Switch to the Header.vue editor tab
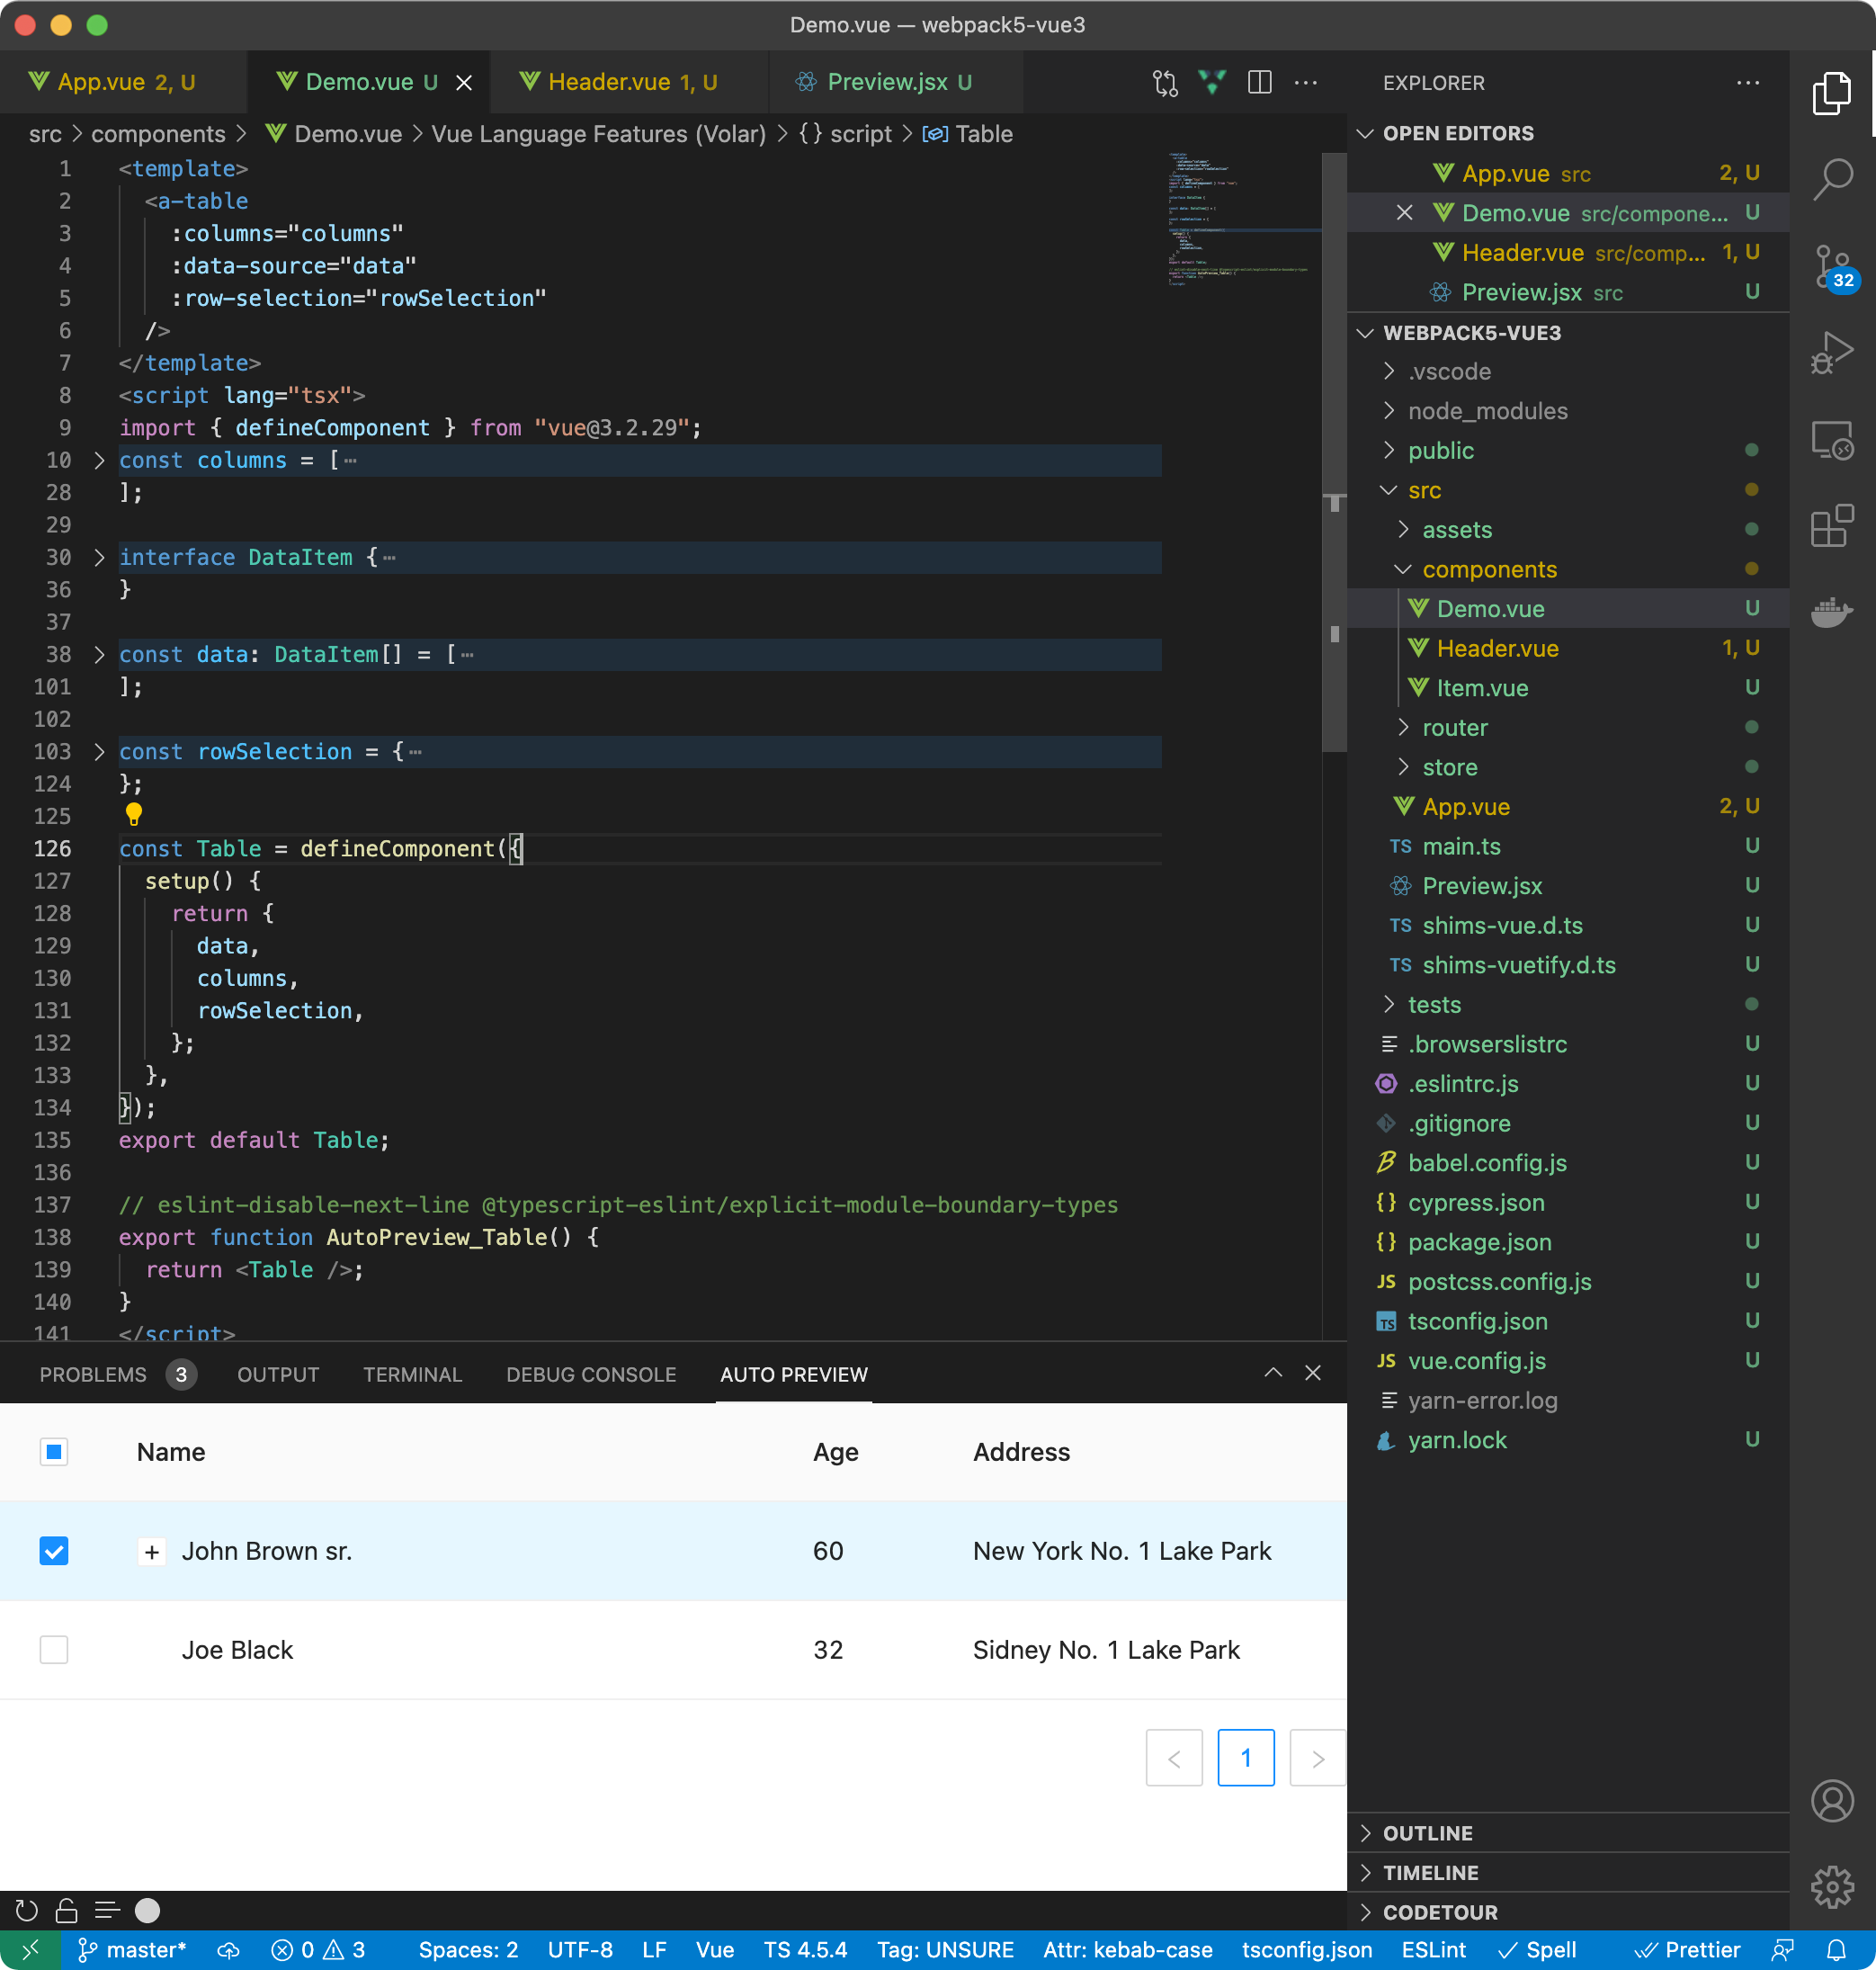The image size is (1876, 1970). pyautogui.click(x=609, y=82)
